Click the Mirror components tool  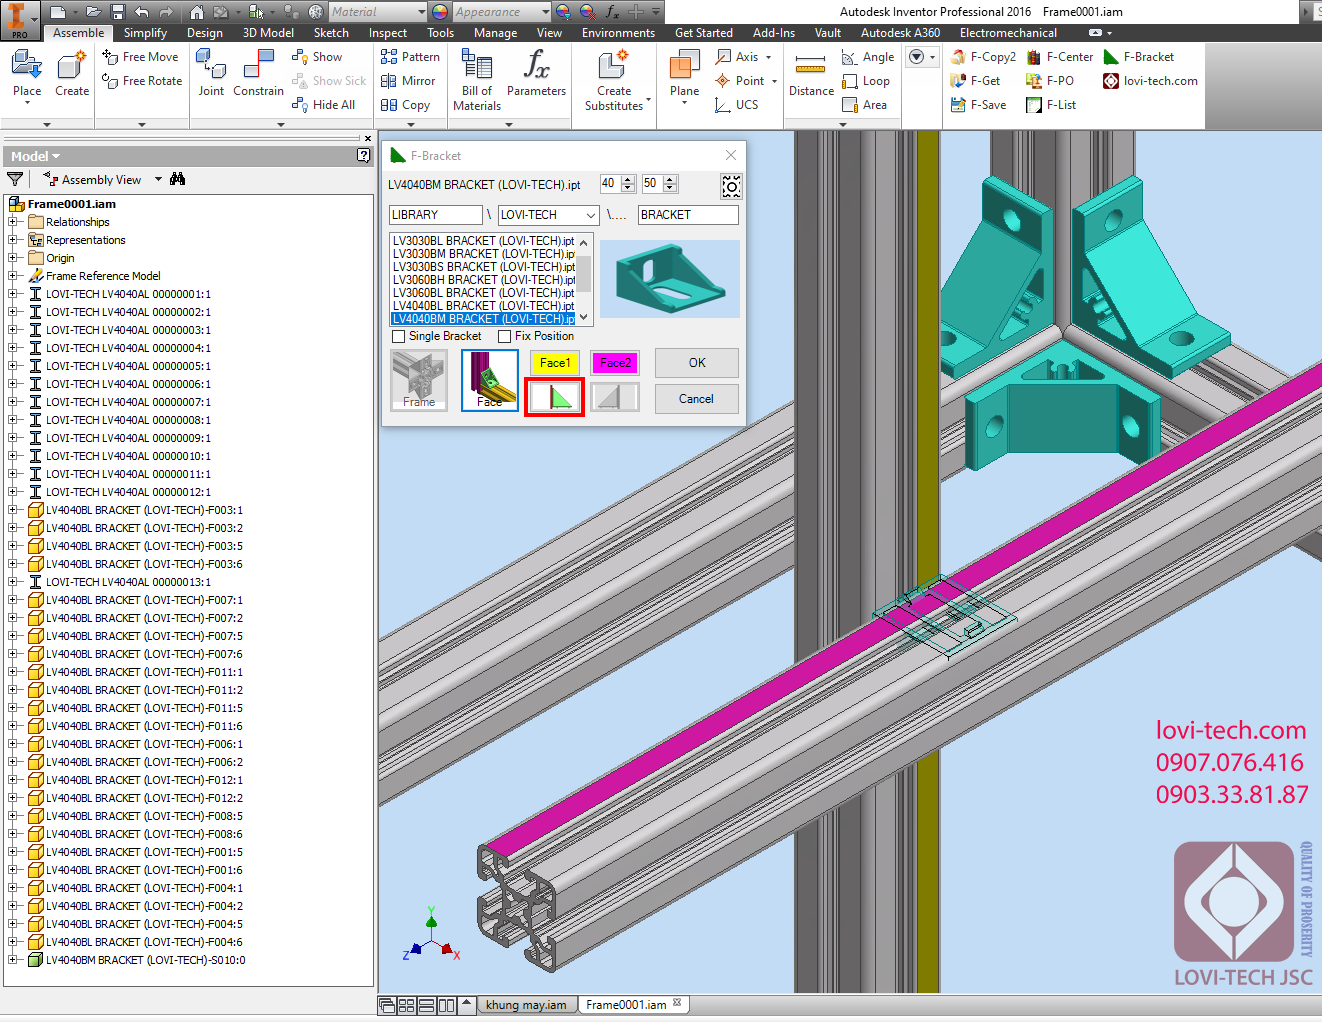pyautogui.click(x=408, y=81)
